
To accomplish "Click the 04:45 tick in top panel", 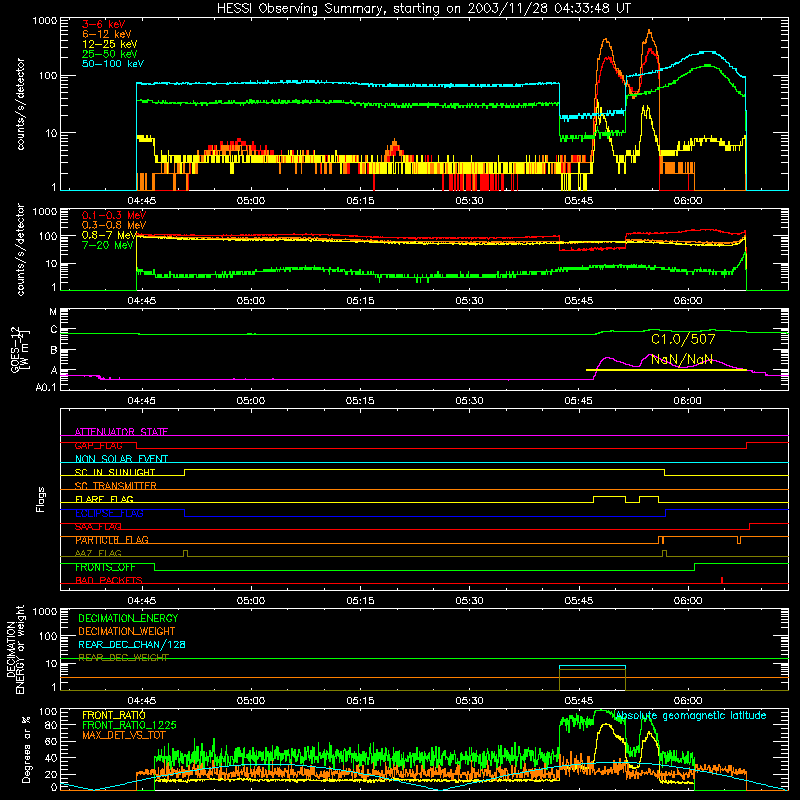I will point(141,201).
